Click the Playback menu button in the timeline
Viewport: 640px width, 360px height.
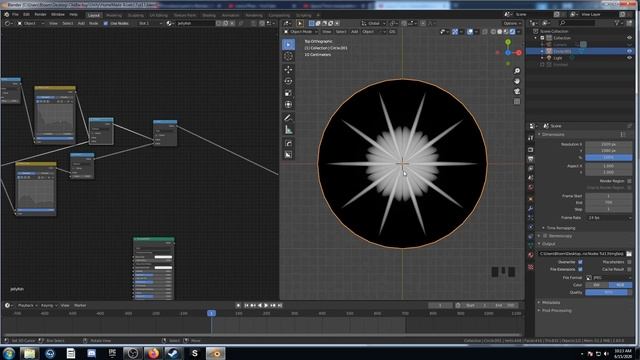coord(26,305)
